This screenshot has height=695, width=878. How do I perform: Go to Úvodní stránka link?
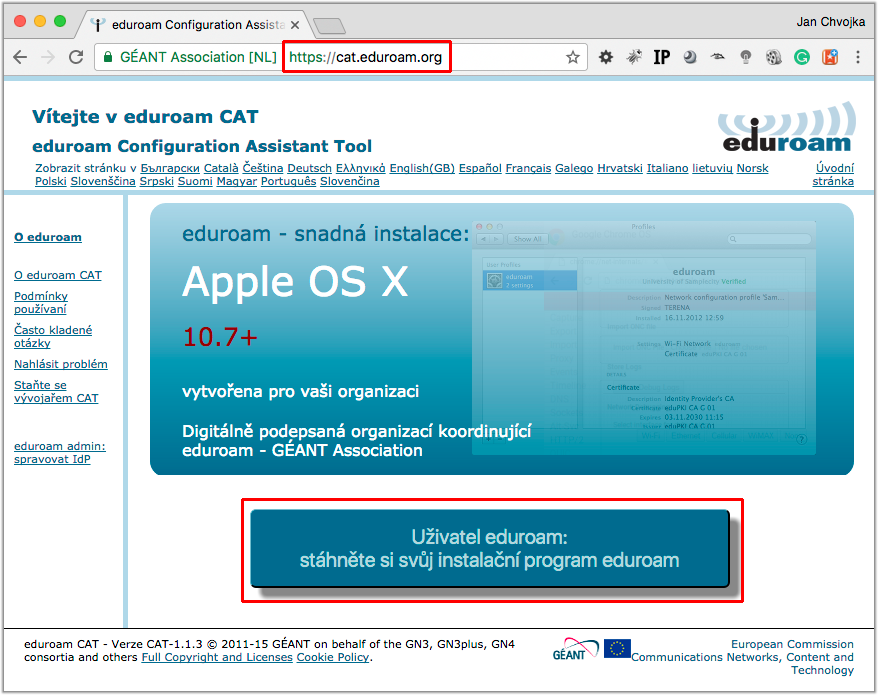tap(833, 174)
